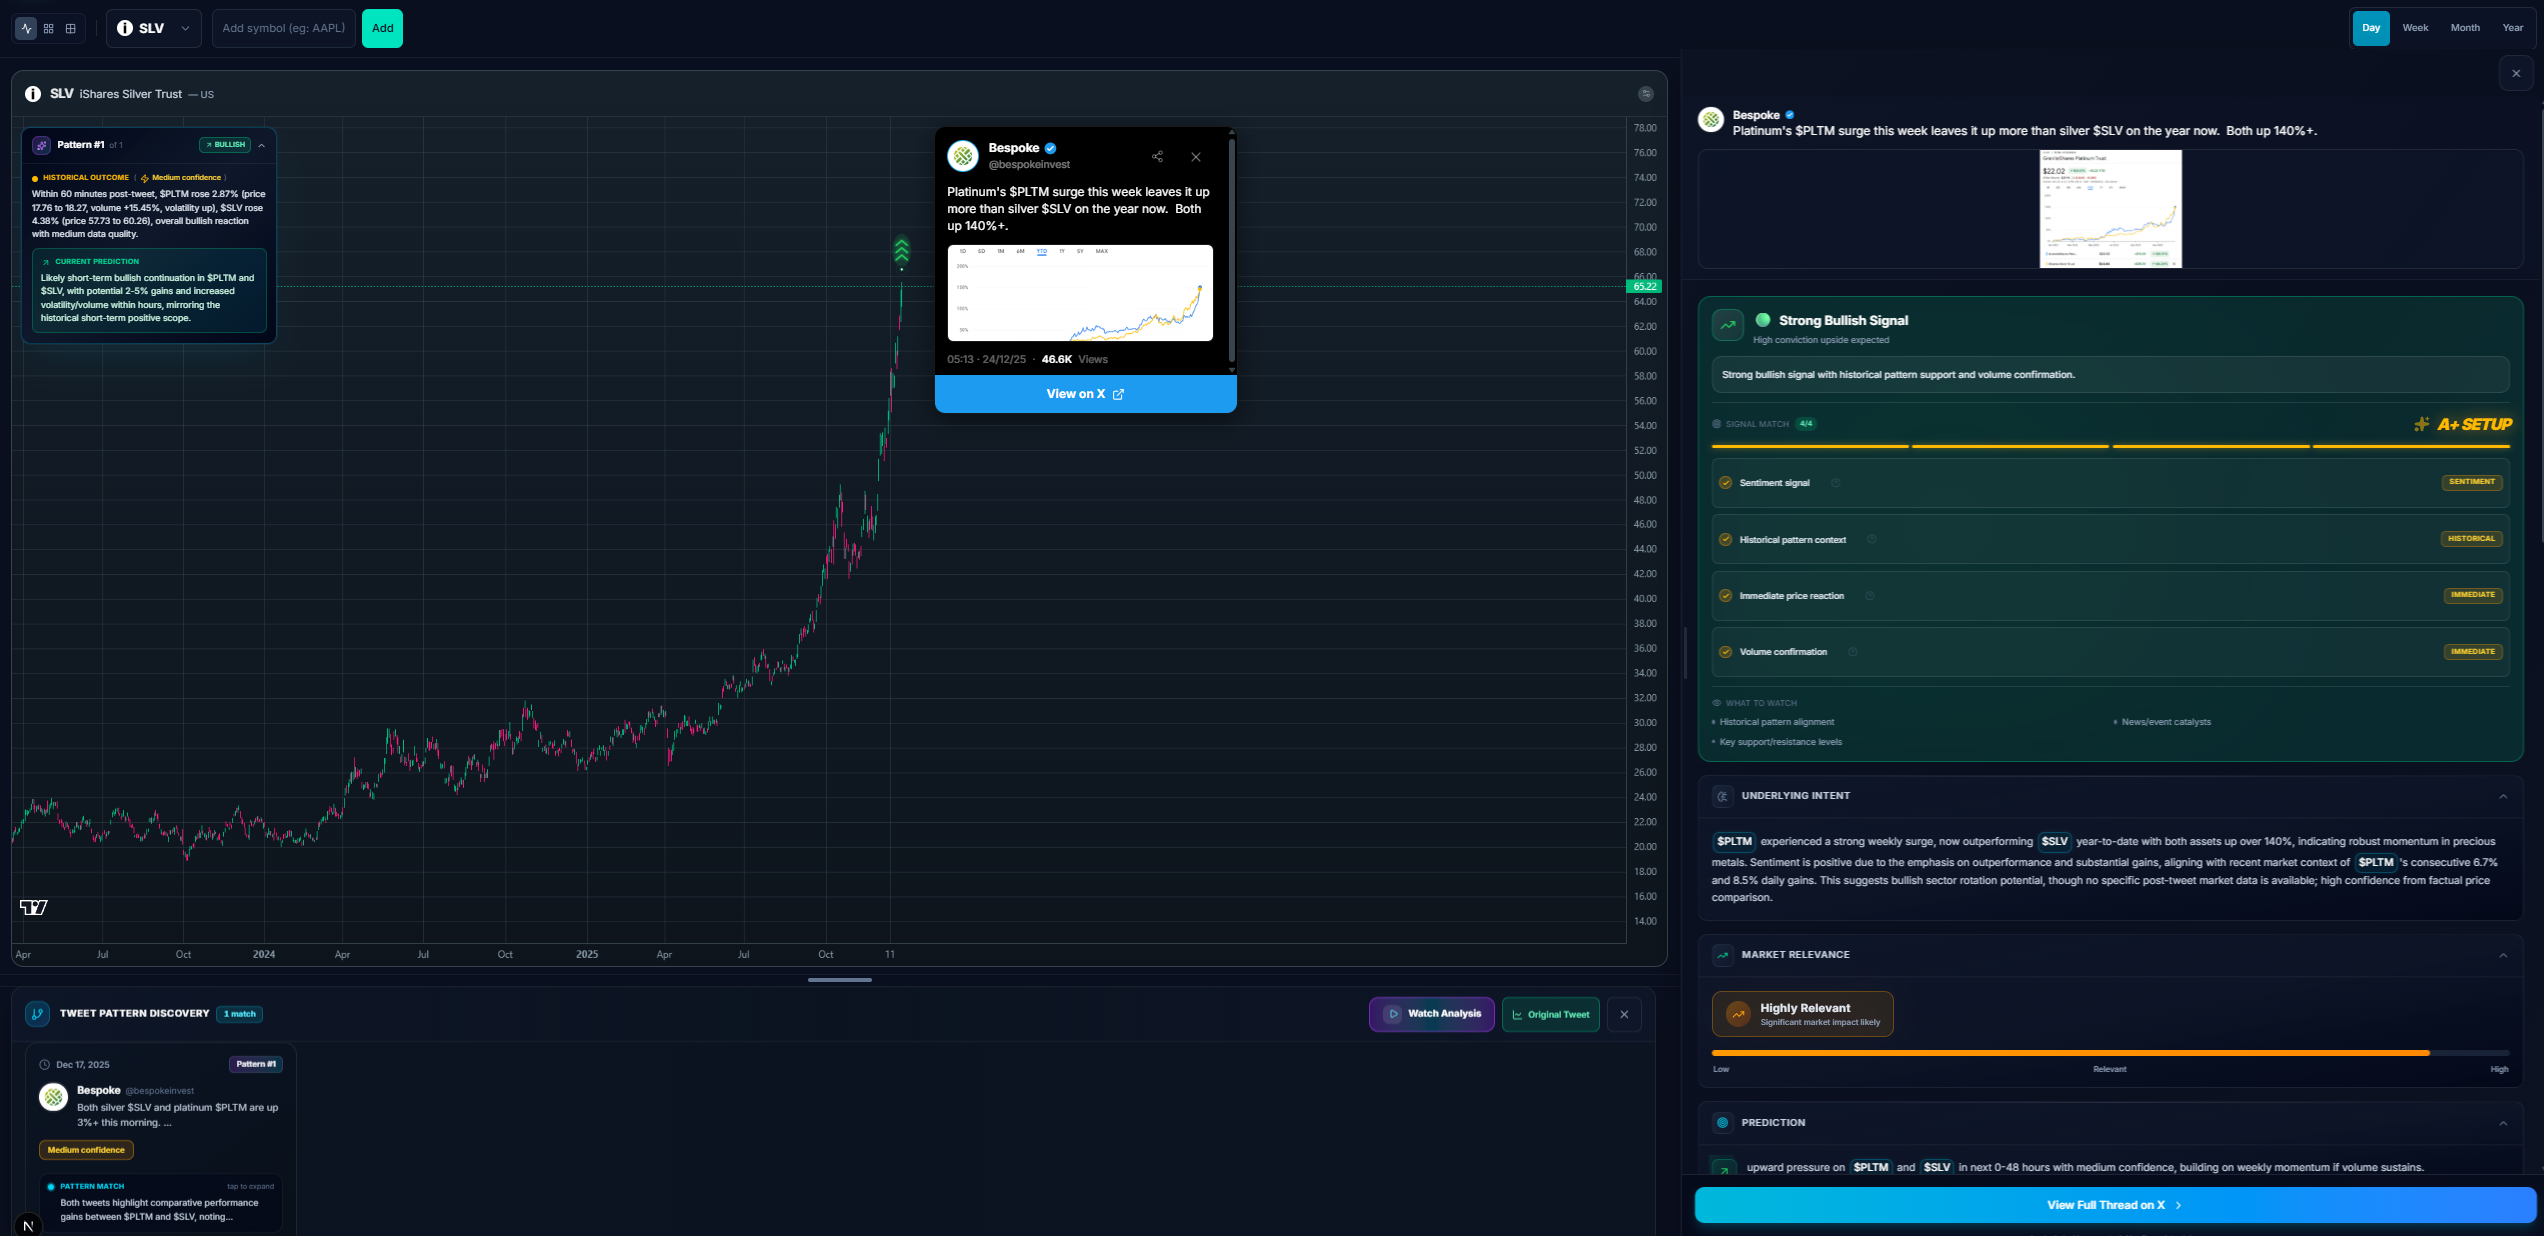Switch to the Week timeframe tab
The height and width of the screenshot is (1236, 2544).
pyautogui.click(x=2415, y=28)
